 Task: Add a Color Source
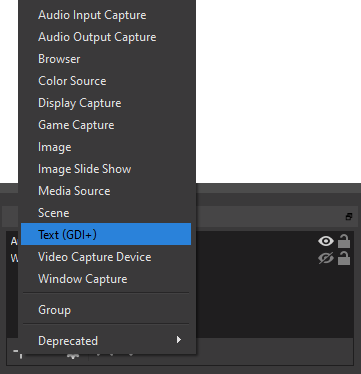click(106, 81)
